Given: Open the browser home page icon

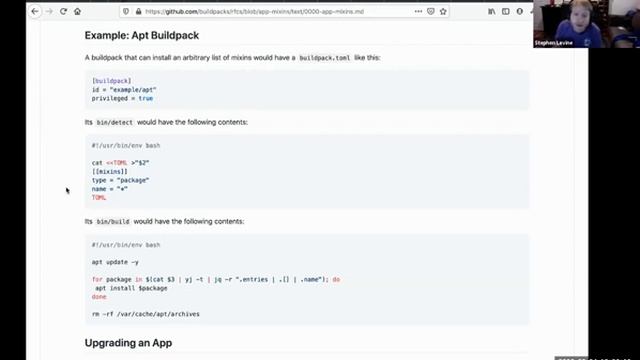Looking at the screenshot, I should (78, 11).
